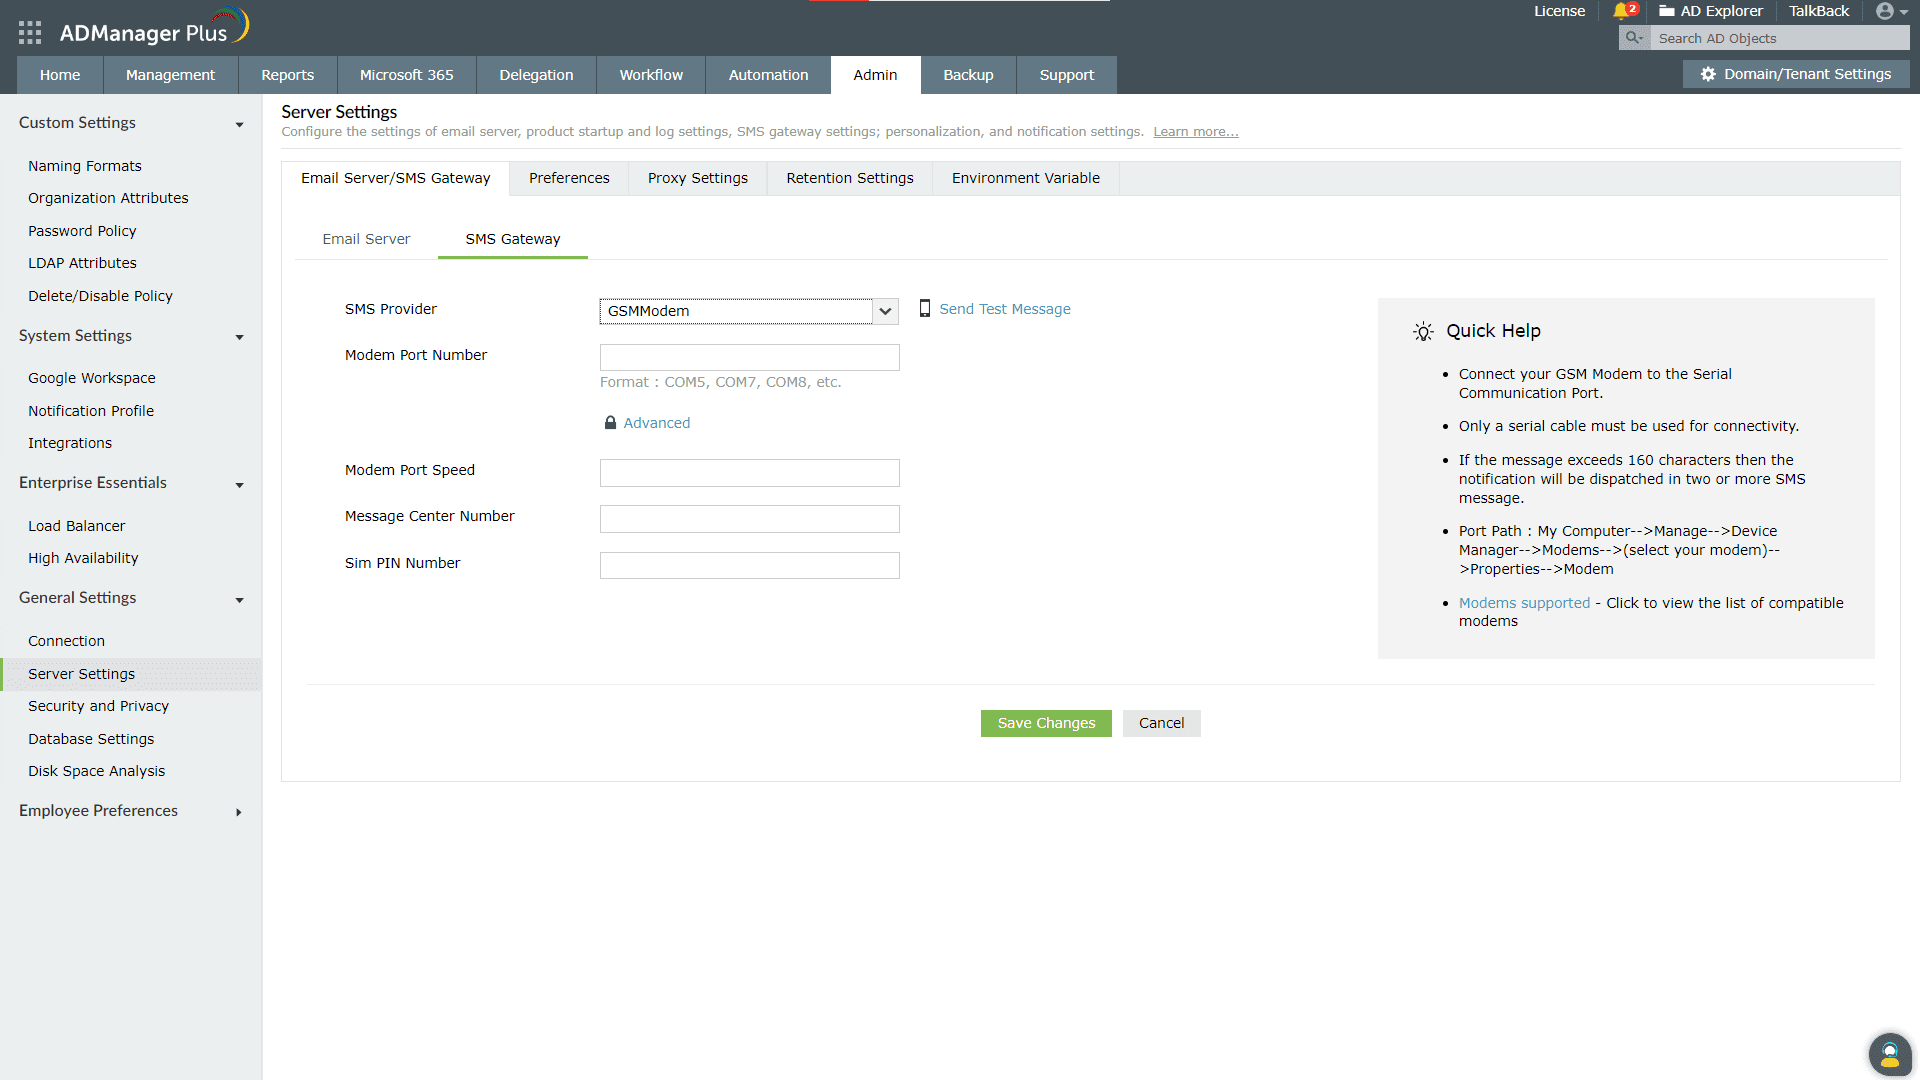Click the lock icon next to Advanced
Screen dimensions: 1920x1080
(610, 422)
